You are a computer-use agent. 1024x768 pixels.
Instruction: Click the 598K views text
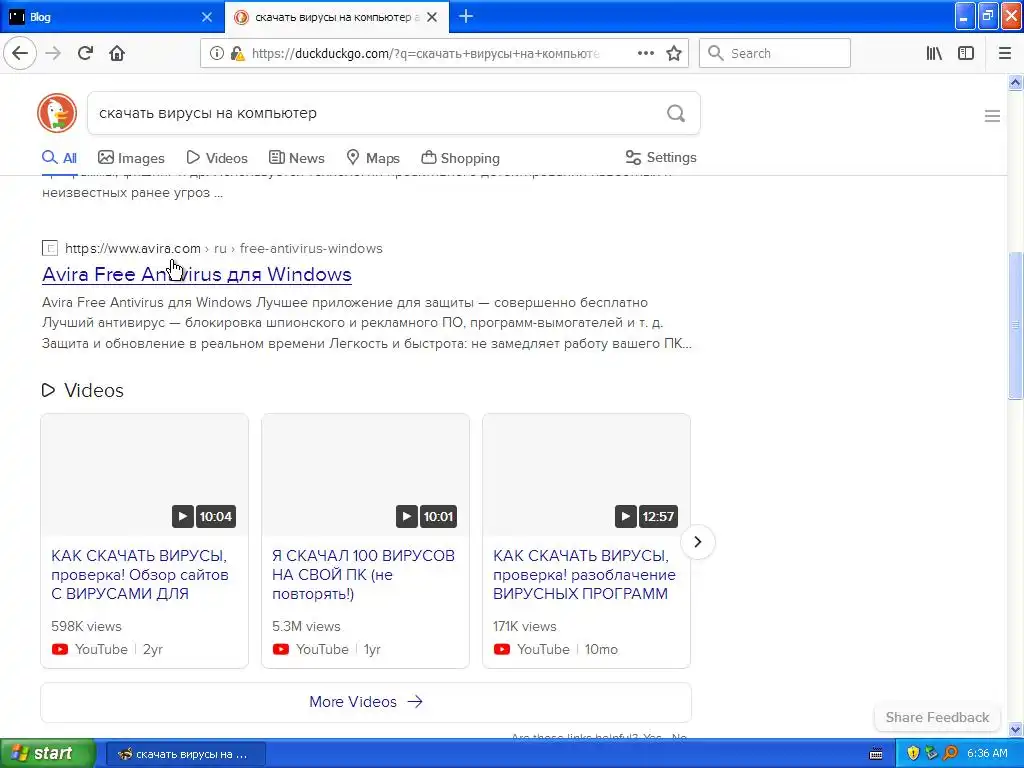click(86, 626)
